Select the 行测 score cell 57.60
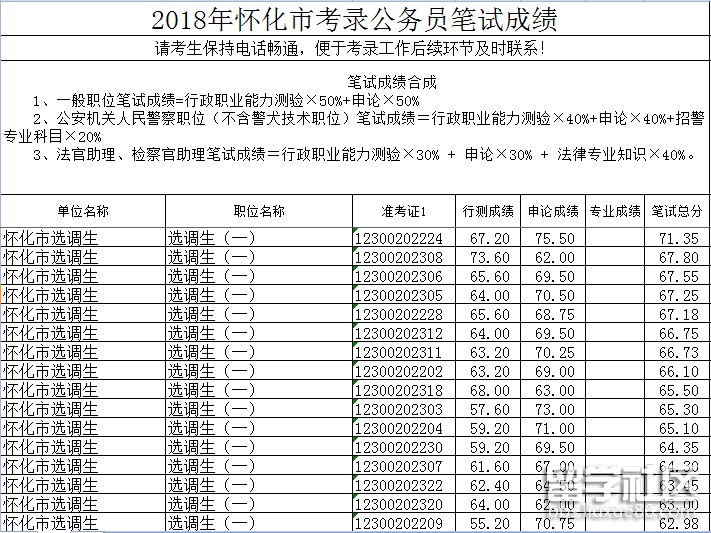Image resolution: width=711 pixels, height=533 pixels. click(488, 409)
